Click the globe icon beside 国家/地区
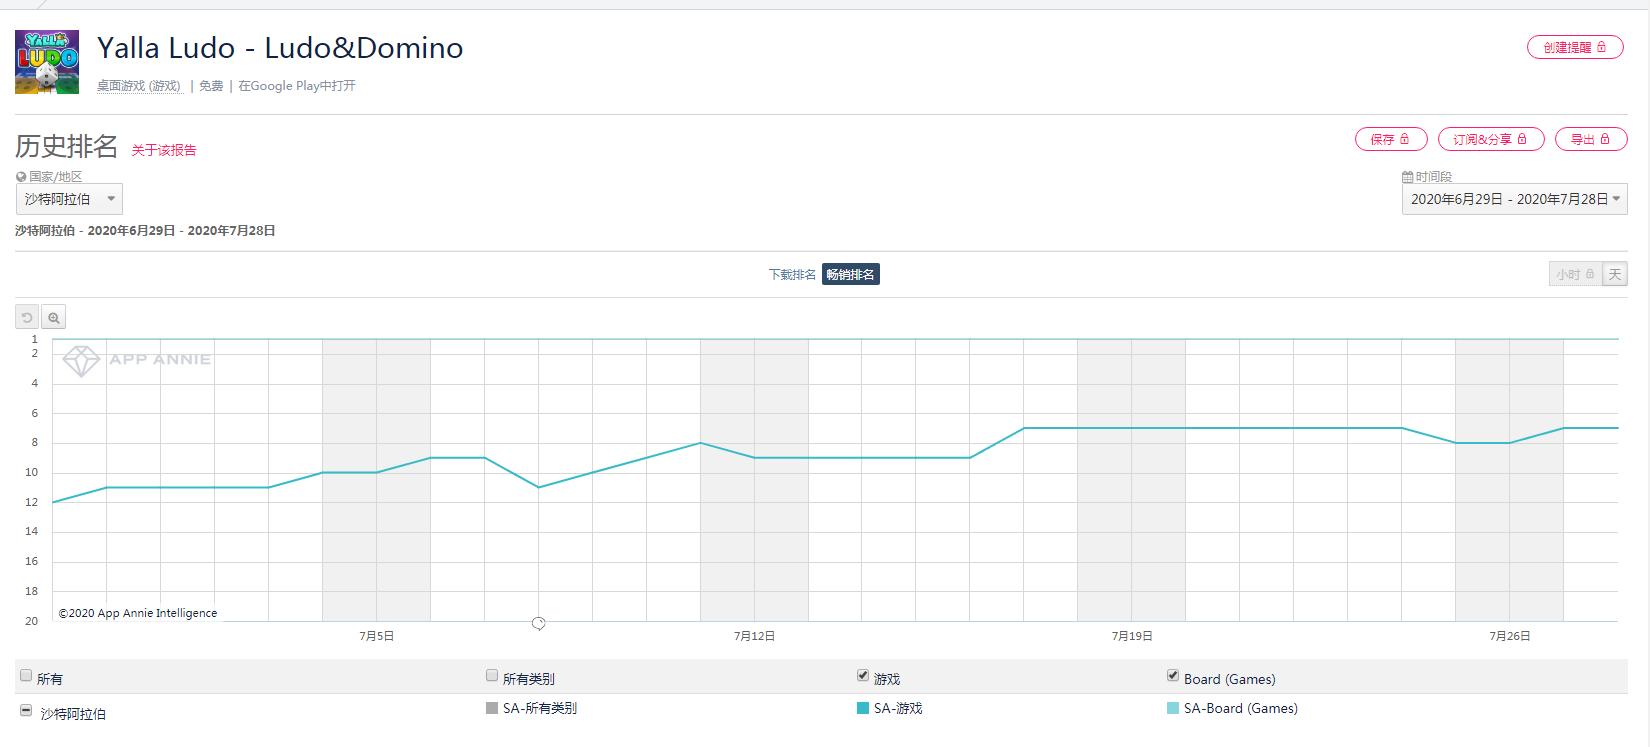1650x747 pixels. click(x=21, y=177)
